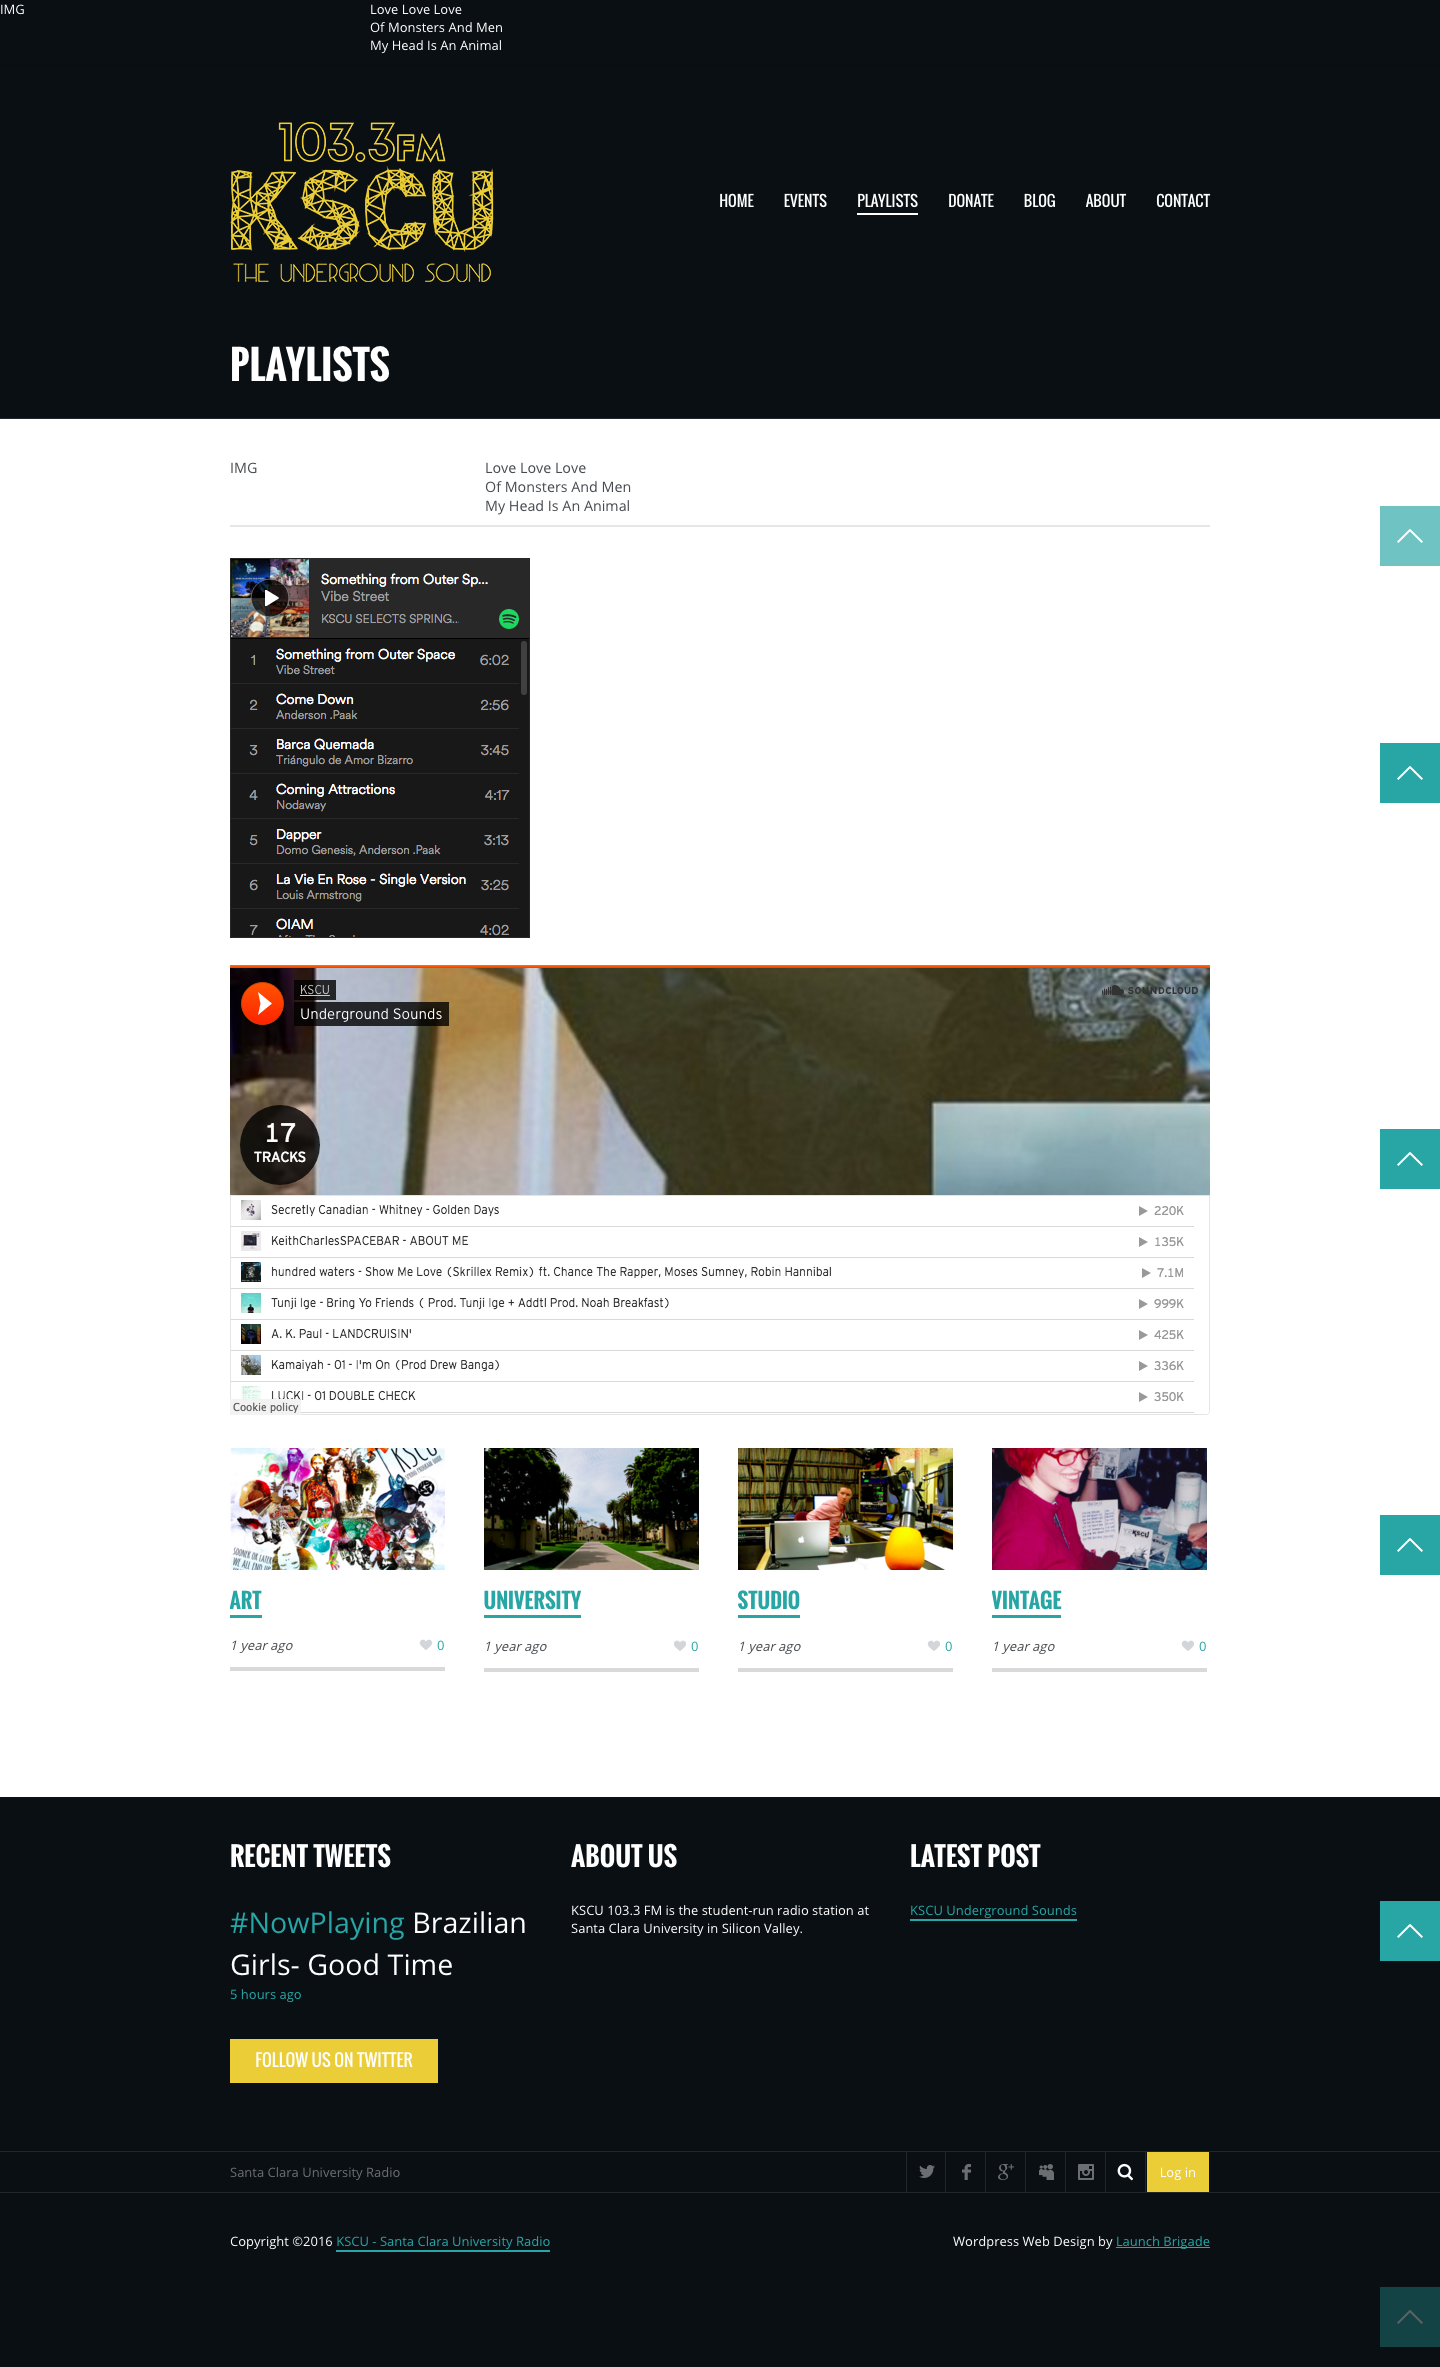
Task: Open the Google Plus icon in footer
Action: (1006, 2172)
